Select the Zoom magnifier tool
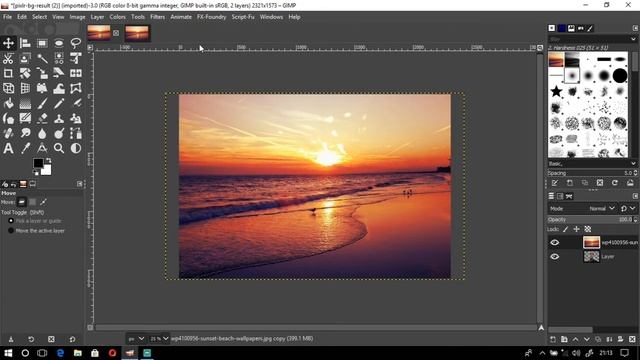 pyautogui.click(x=59, y=148)
